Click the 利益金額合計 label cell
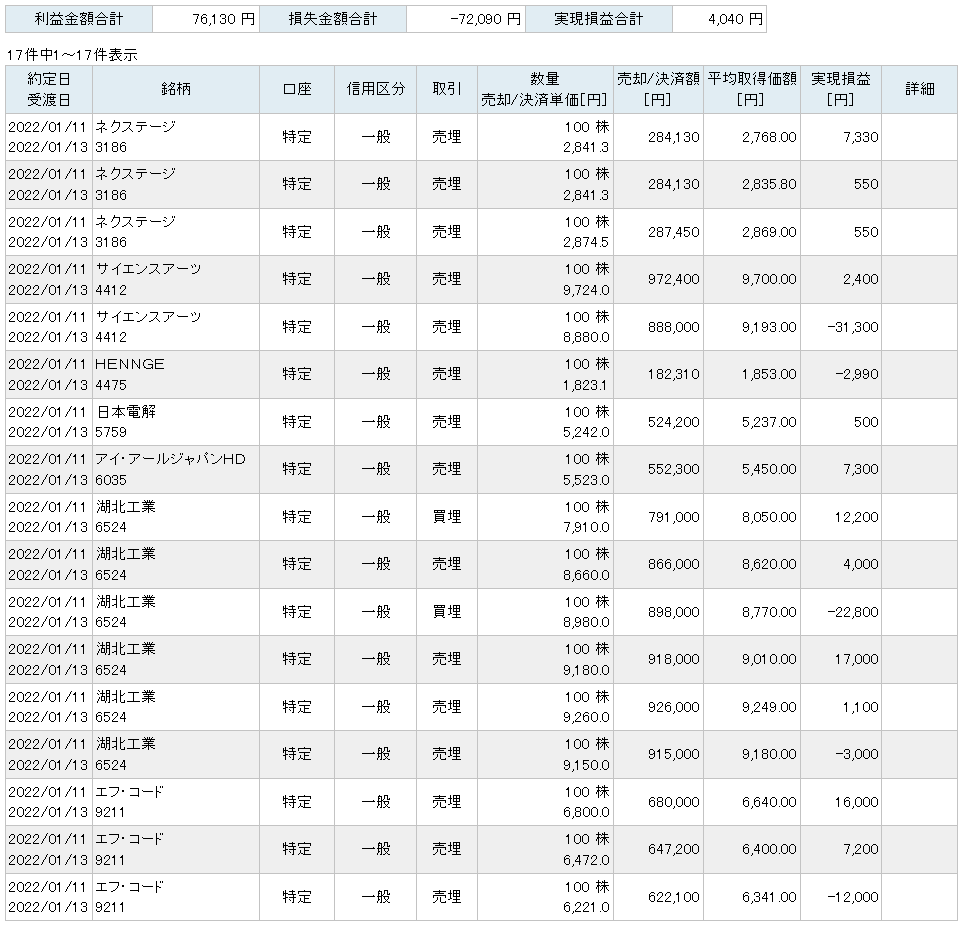Screen dimensions: 961x926 coord(78,19)
